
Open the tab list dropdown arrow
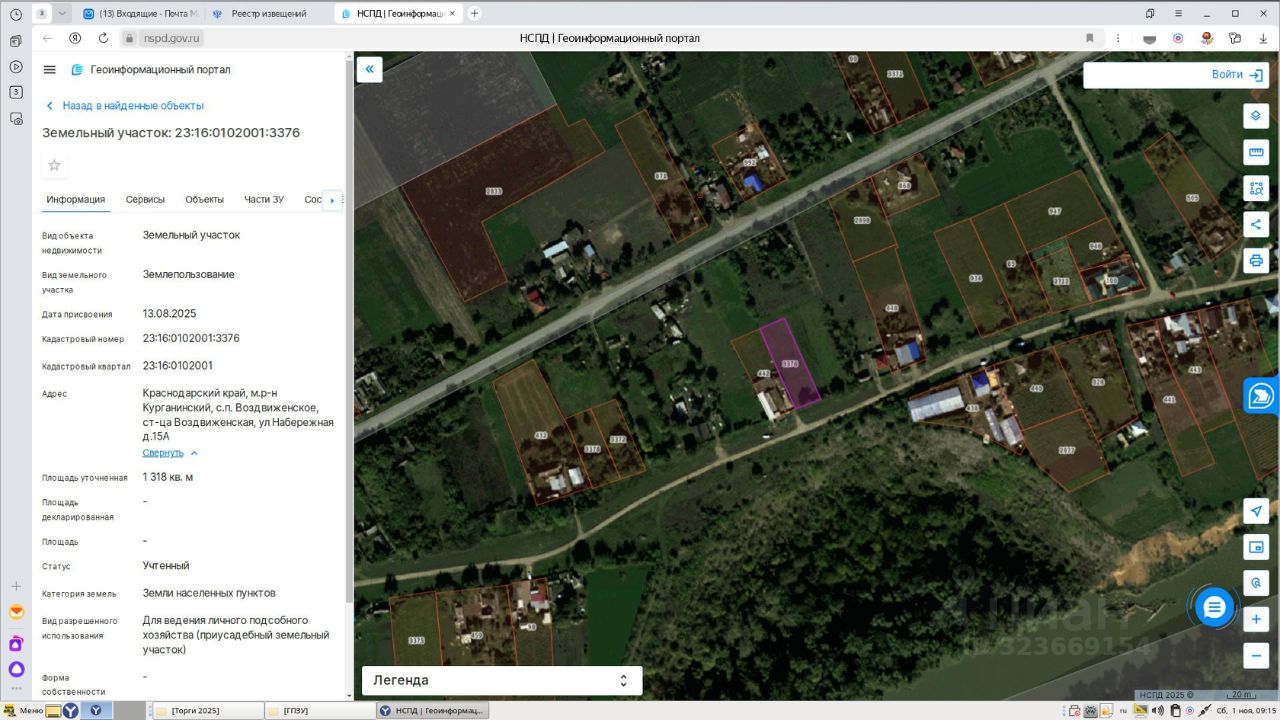(x=63, y=14)
